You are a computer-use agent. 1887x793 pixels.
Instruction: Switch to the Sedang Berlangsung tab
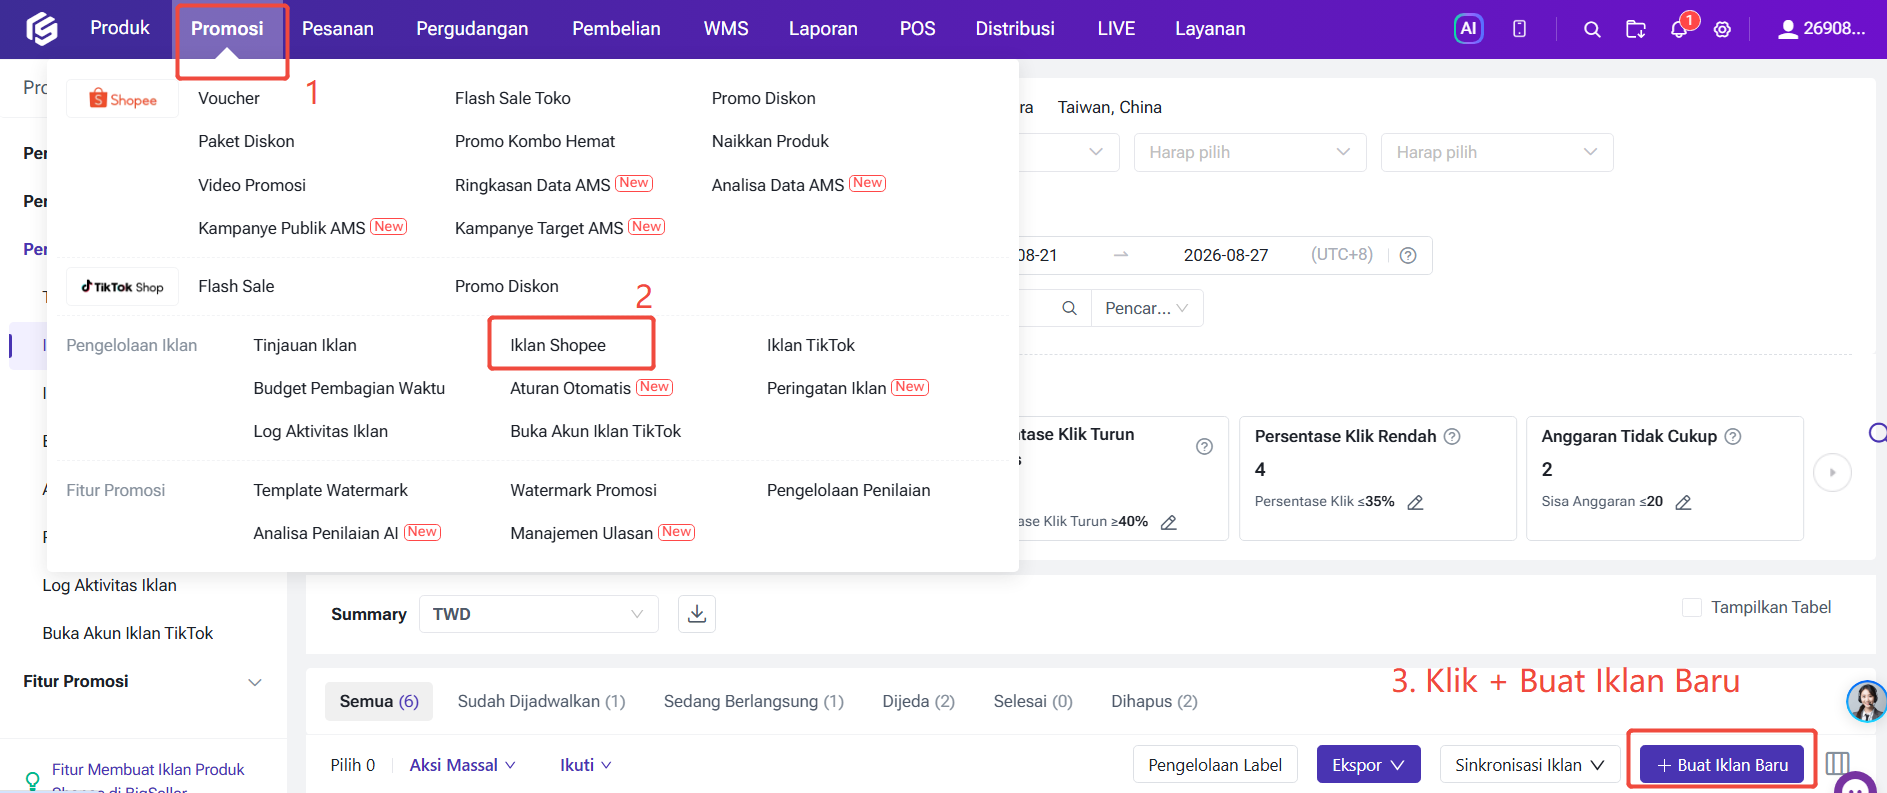(x=754, y=702)
